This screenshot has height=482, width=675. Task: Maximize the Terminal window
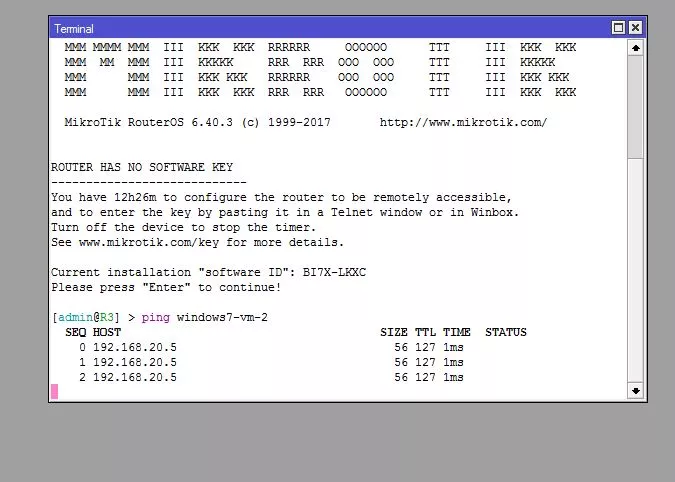click(618, 28)
